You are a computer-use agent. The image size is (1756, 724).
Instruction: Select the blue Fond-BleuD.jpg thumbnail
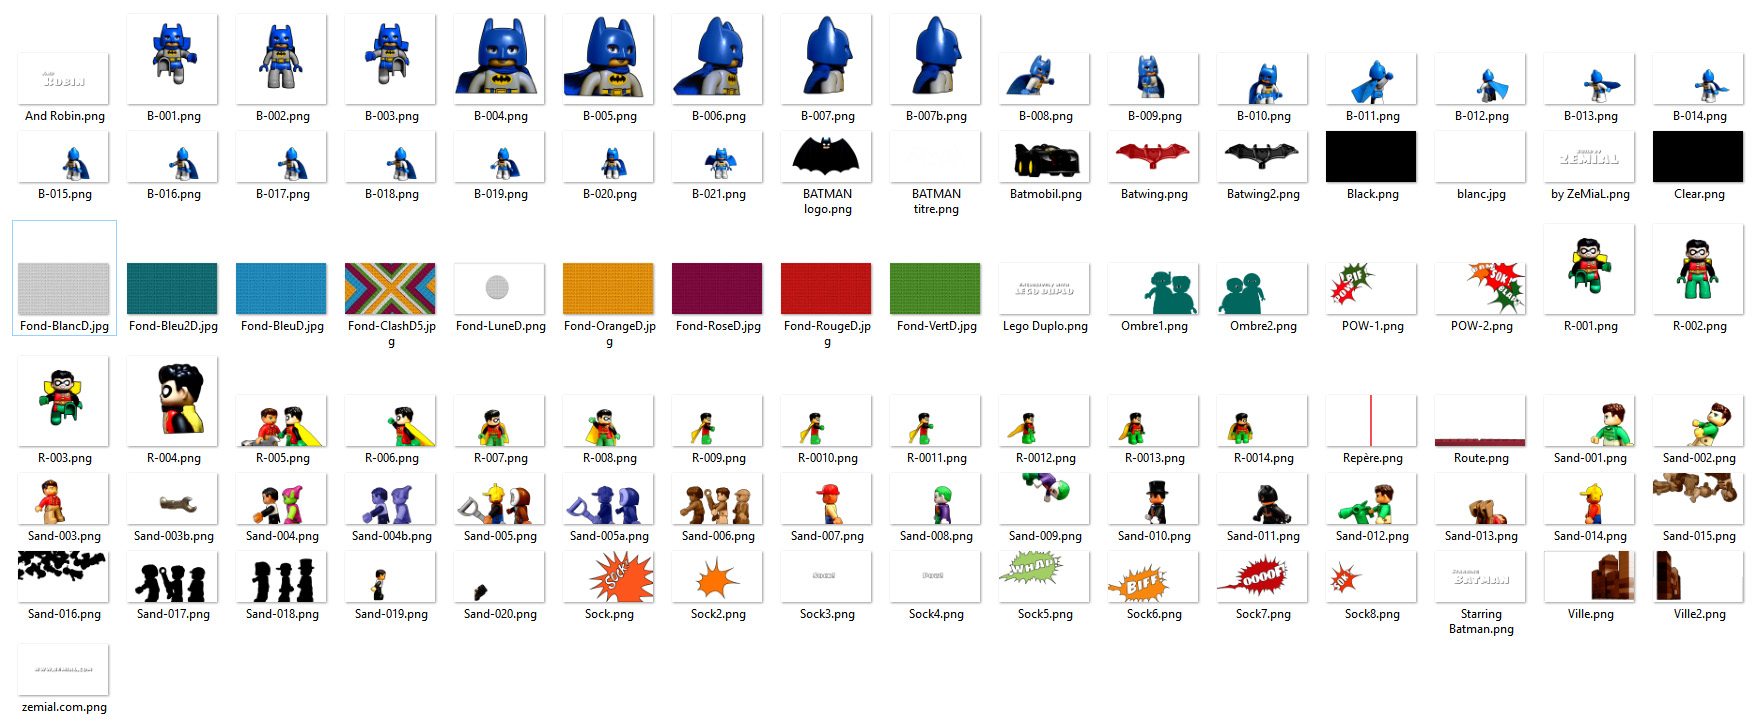[x=282, y=289]
